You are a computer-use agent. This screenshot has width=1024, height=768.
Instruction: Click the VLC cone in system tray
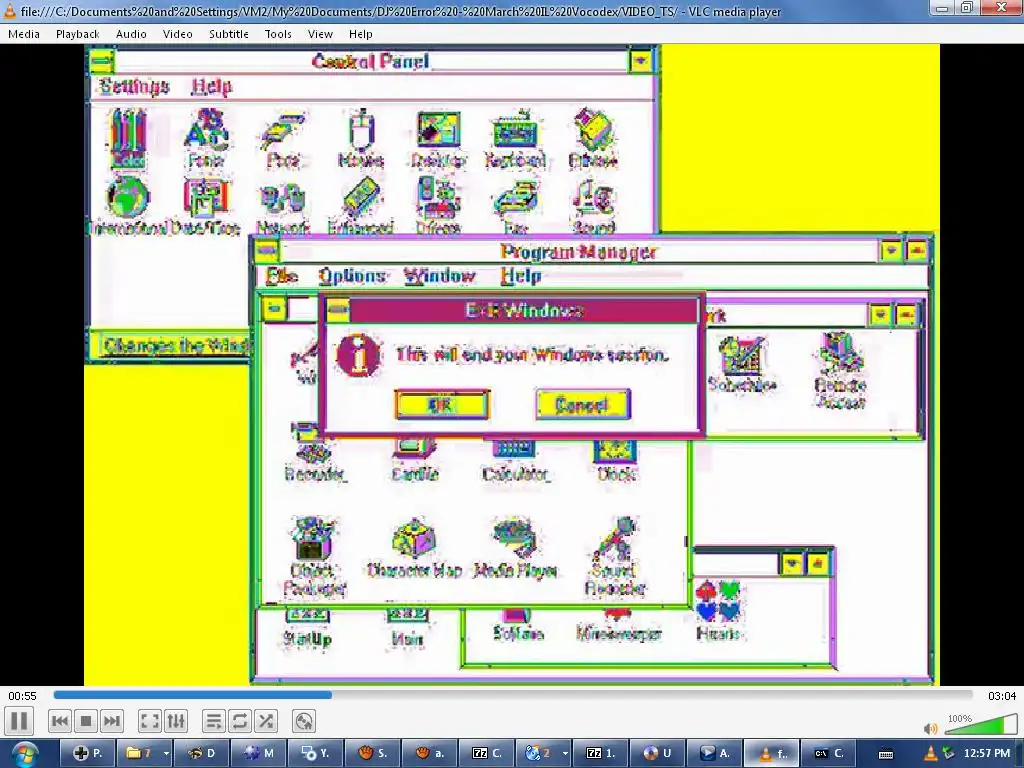coord(930,754)
